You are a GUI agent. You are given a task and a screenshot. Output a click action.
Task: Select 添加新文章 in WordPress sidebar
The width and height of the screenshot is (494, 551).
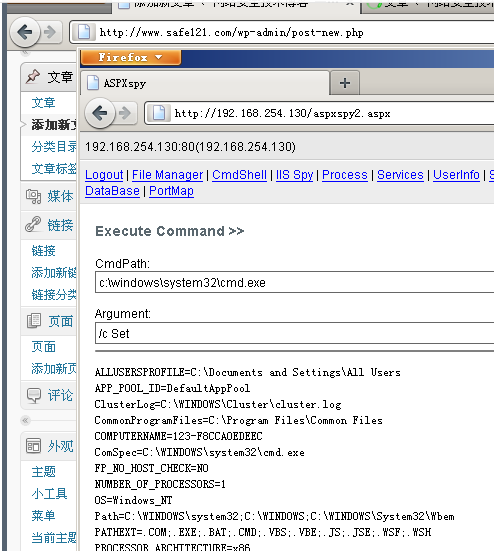pos(54,124)
